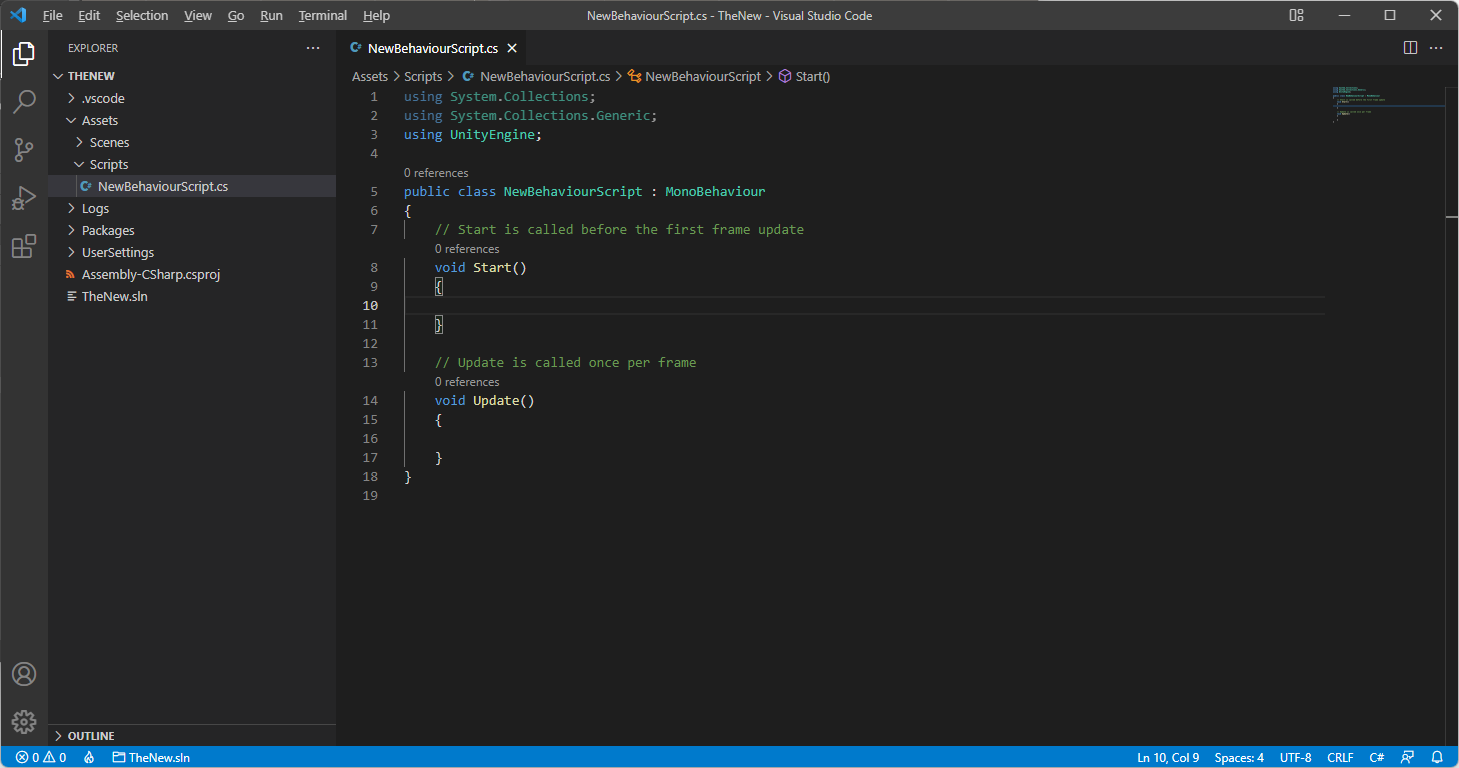This screenshot has height=768, width=1459.
Task: Open the feedback icon in status bar
Action: [x=1407, y=757]
